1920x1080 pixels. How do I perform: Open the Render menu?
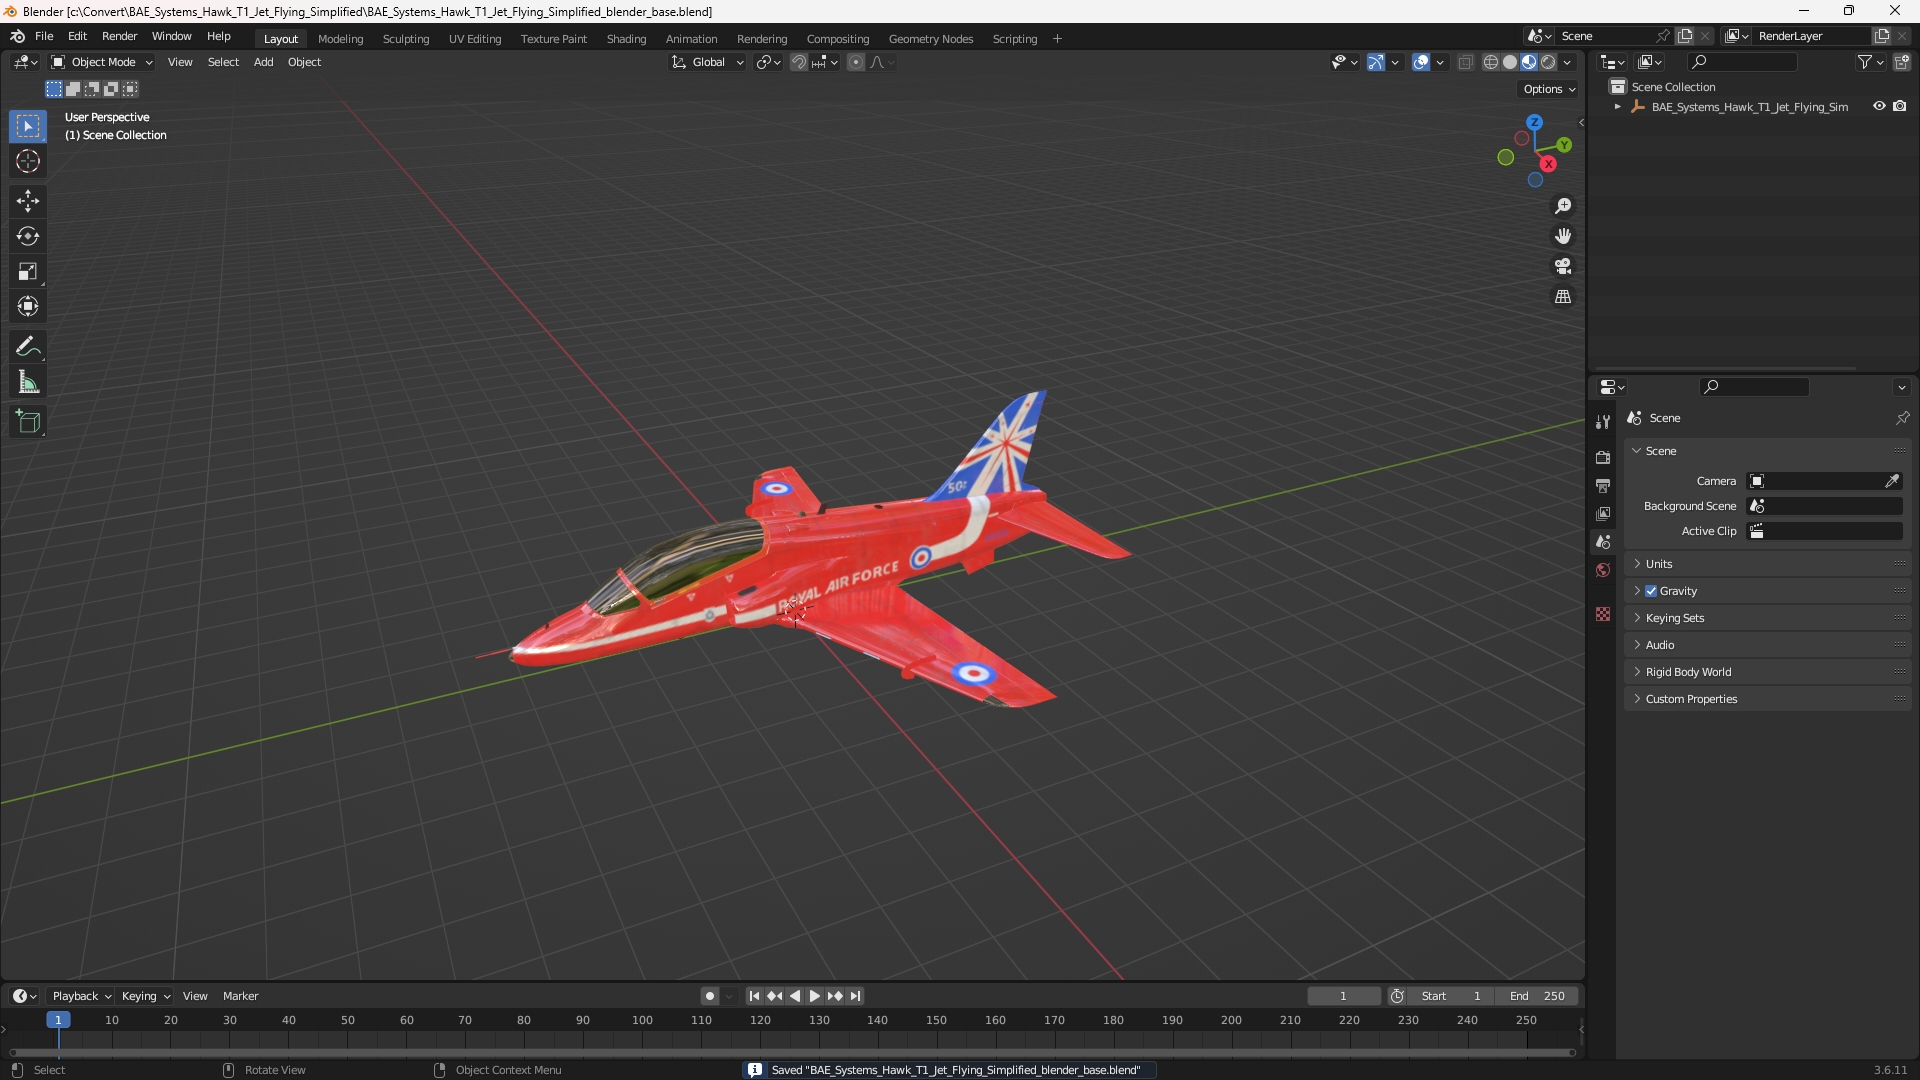(x=119, y=36)
